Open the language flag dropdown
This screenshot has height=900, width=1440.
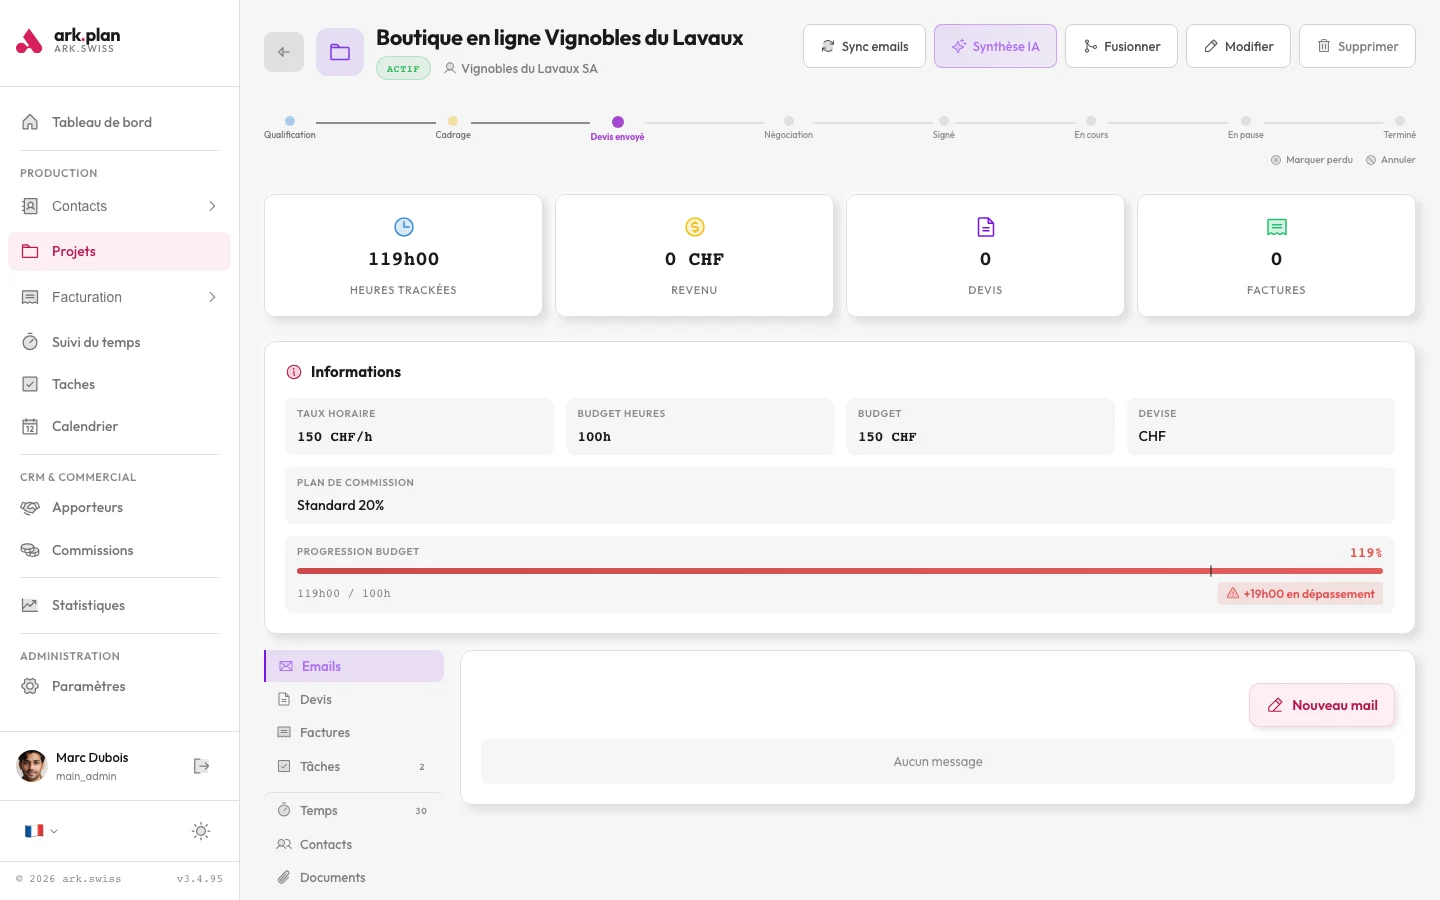tap(41, 831)
